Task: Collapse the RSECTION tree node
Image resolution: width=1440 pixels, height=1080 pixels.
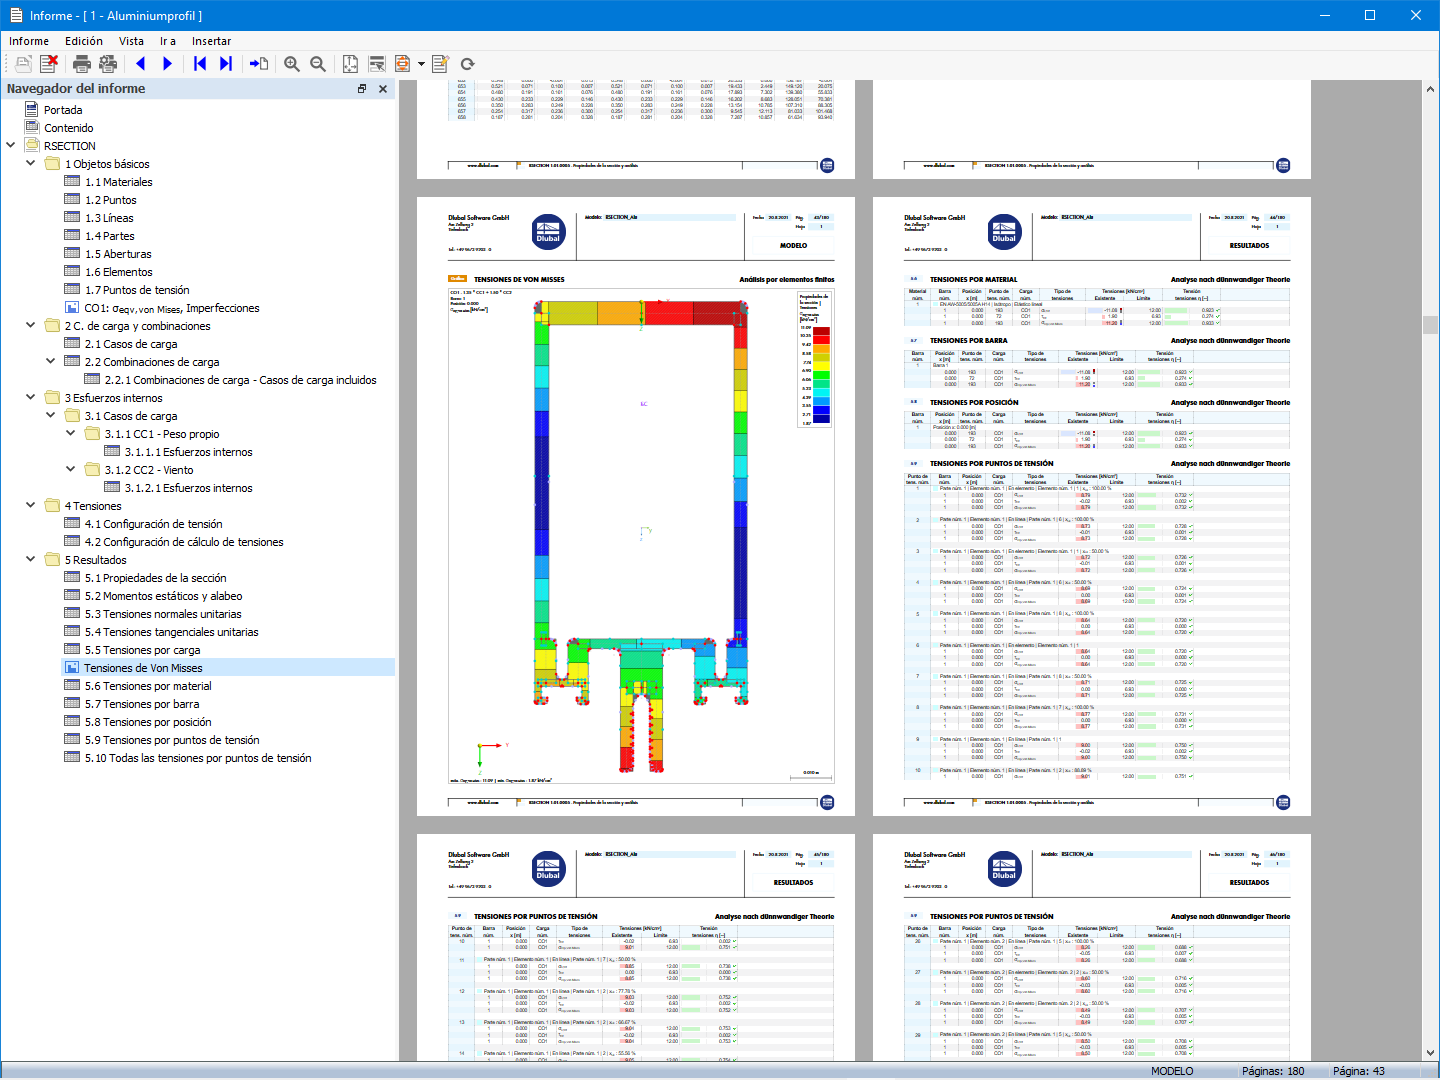Action: click(x=11, y=145)
